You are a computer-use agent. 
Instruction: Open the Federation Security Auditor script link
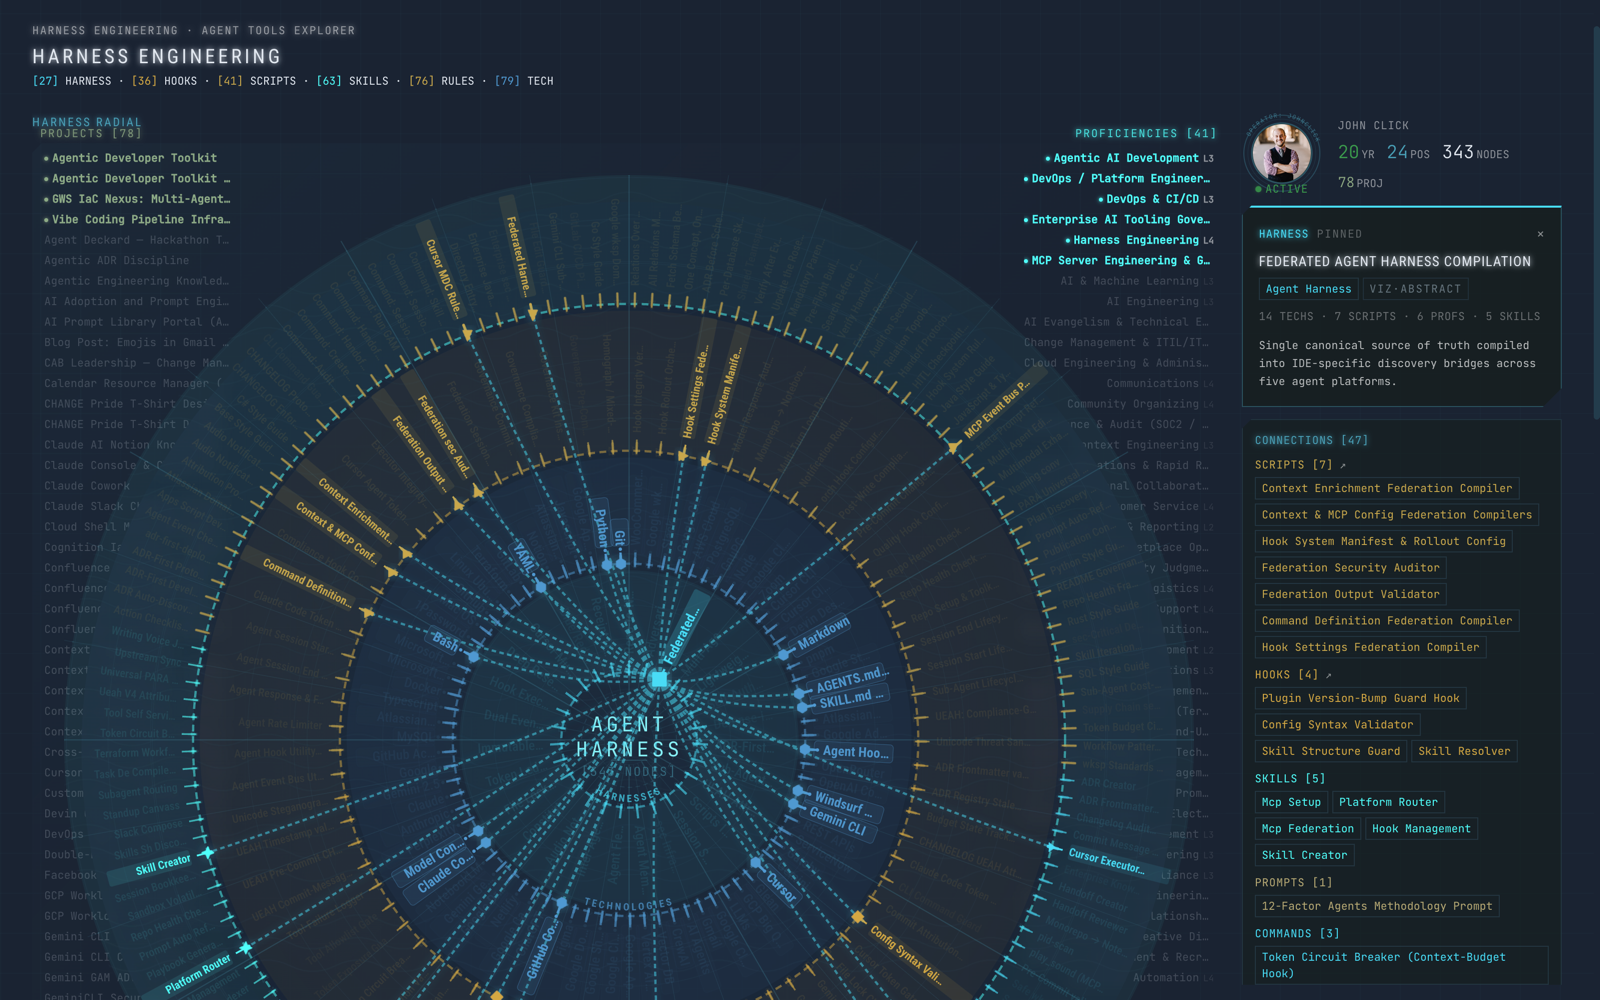pos(1350,568)
